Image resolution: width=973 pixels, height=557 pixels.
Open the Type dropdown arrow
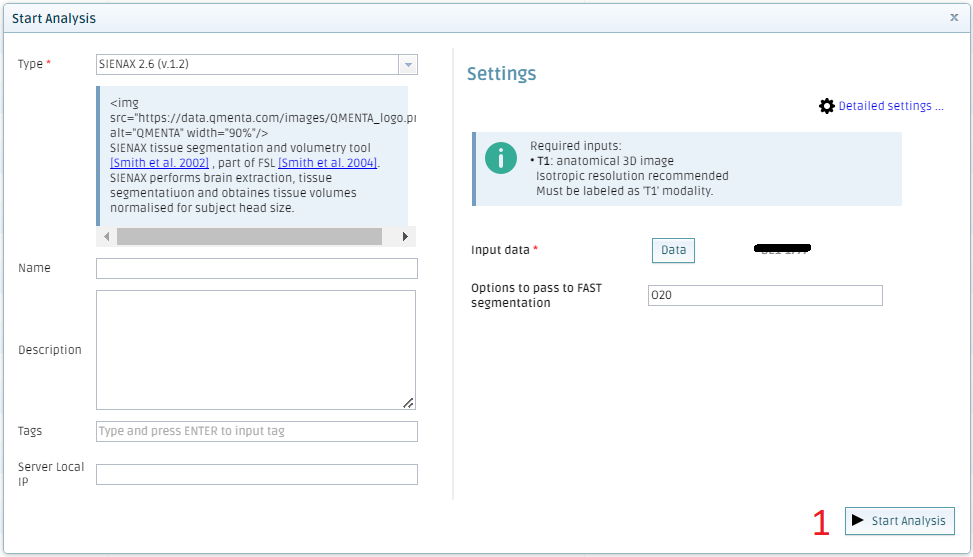click(408, 65)
